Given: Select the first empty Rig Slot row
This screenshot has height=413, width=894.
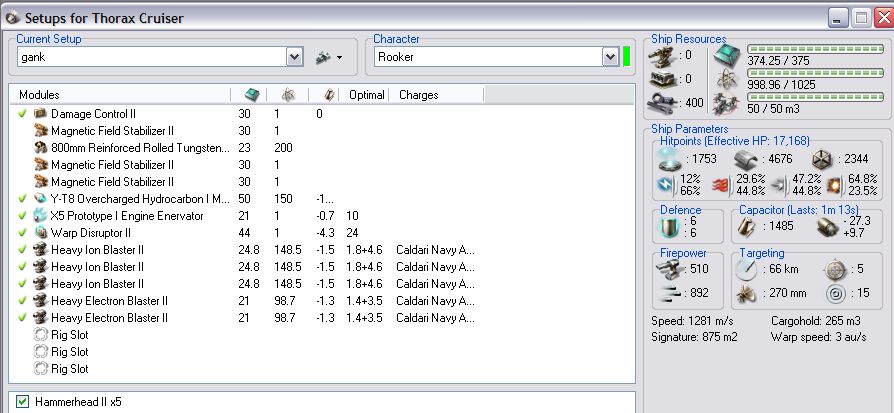Looking at the screenshot, I should (322, 335).
